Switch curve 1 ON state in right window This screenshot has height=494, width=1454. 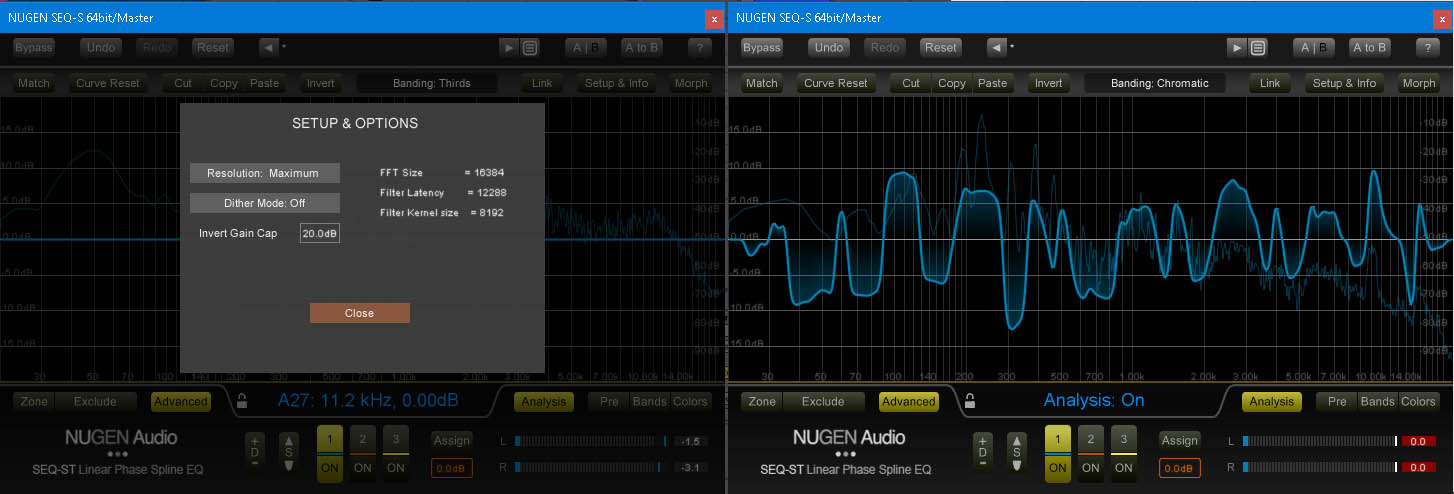point(1057,467)
